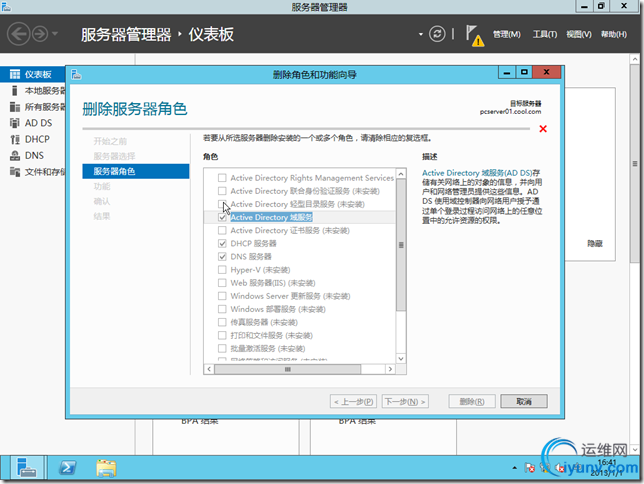Toggle Active Directory 联合身份验证服务 checkbox
The width and height of the screenshot is (644, 484).
[x=222, y=191]
